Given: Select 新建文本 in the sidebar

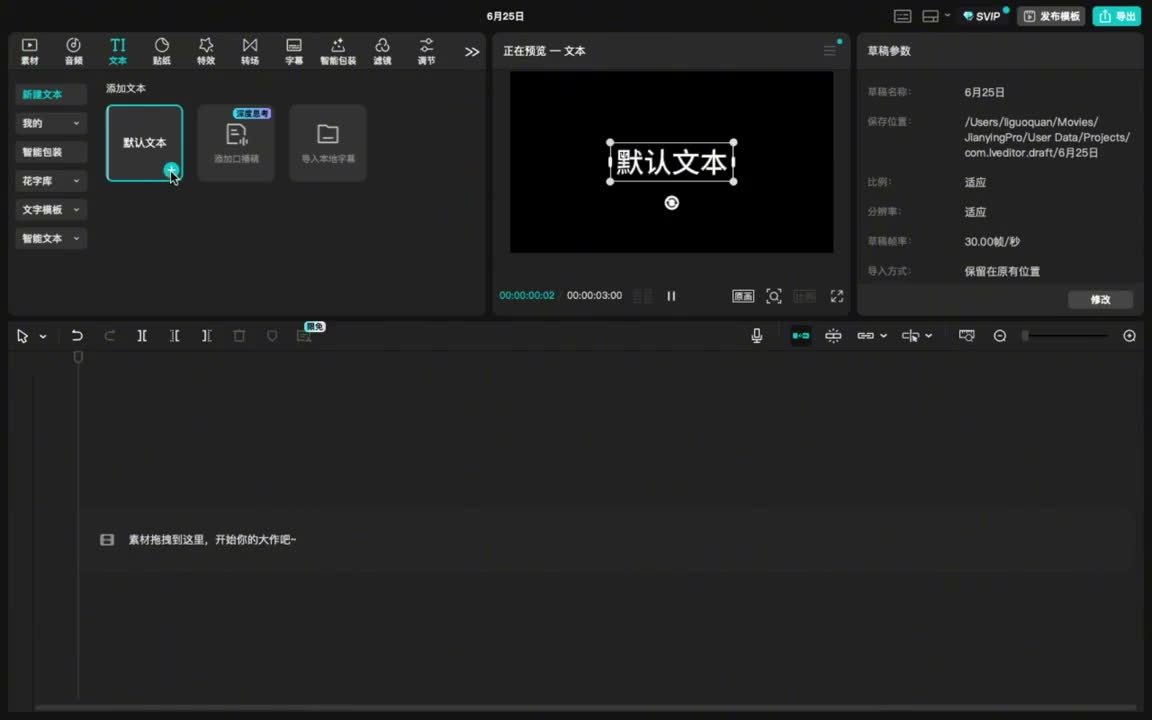Looking at the screenshot, I should (51, 94).
